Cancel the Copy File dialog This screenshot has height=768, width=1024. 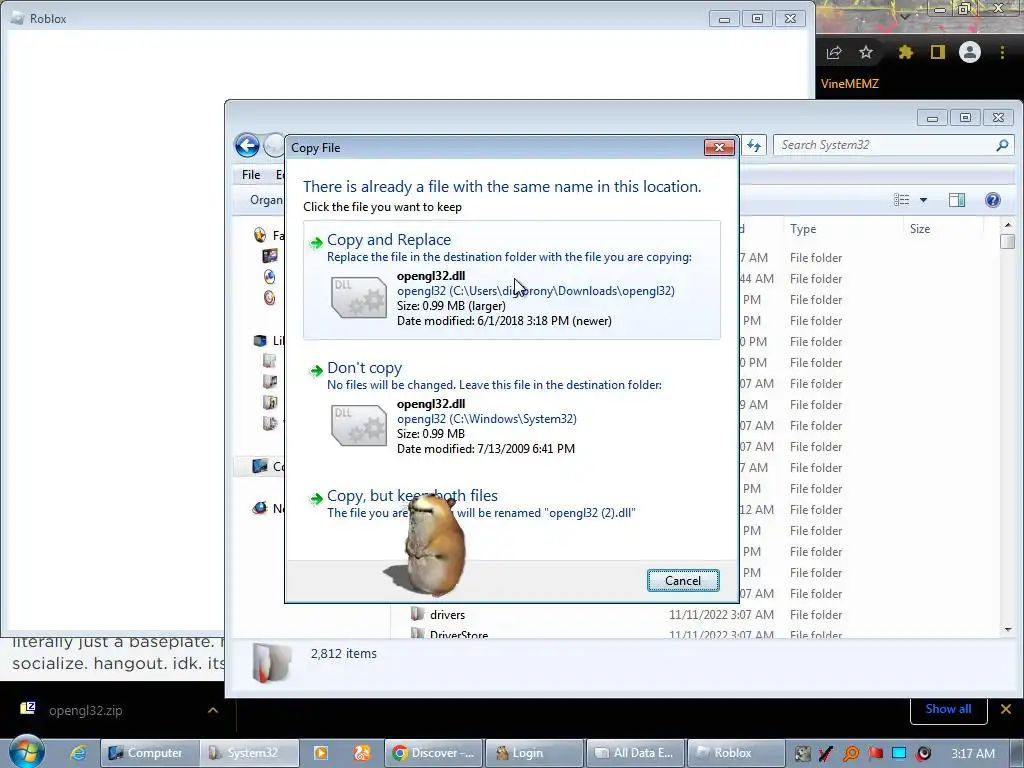coord(683,581)
